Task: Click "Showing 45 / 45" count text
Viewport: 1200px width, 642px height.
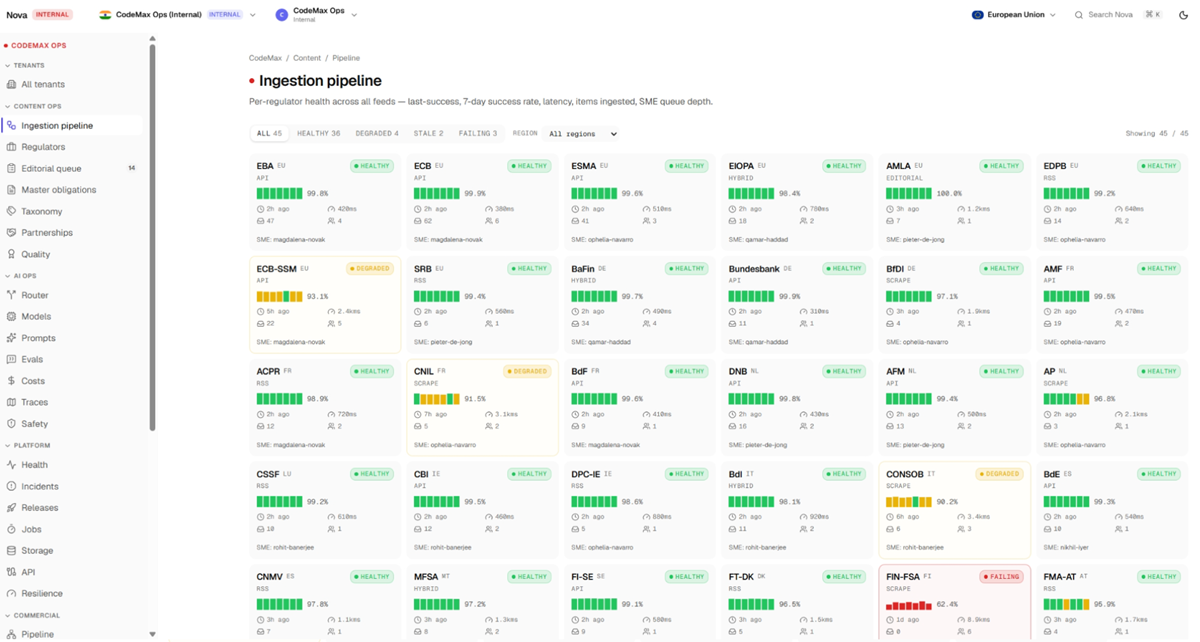Action: click(x=1157, y=133)
